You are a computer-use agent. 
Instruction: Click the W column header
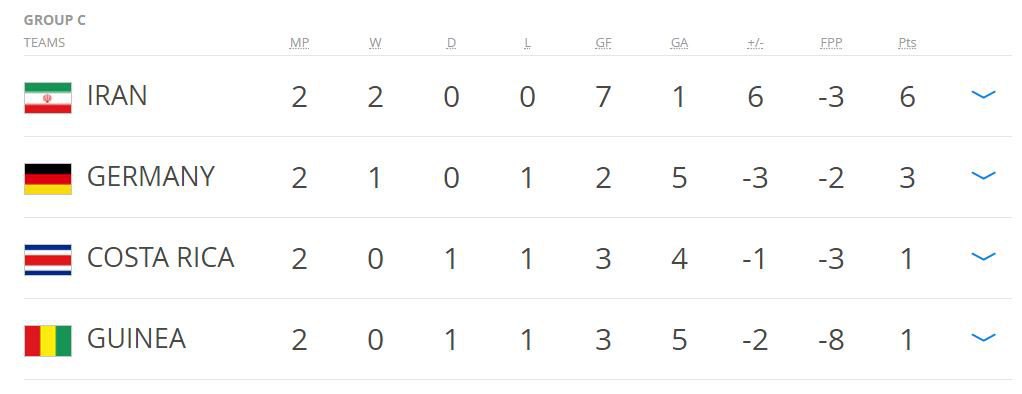(x=375, y=43)
